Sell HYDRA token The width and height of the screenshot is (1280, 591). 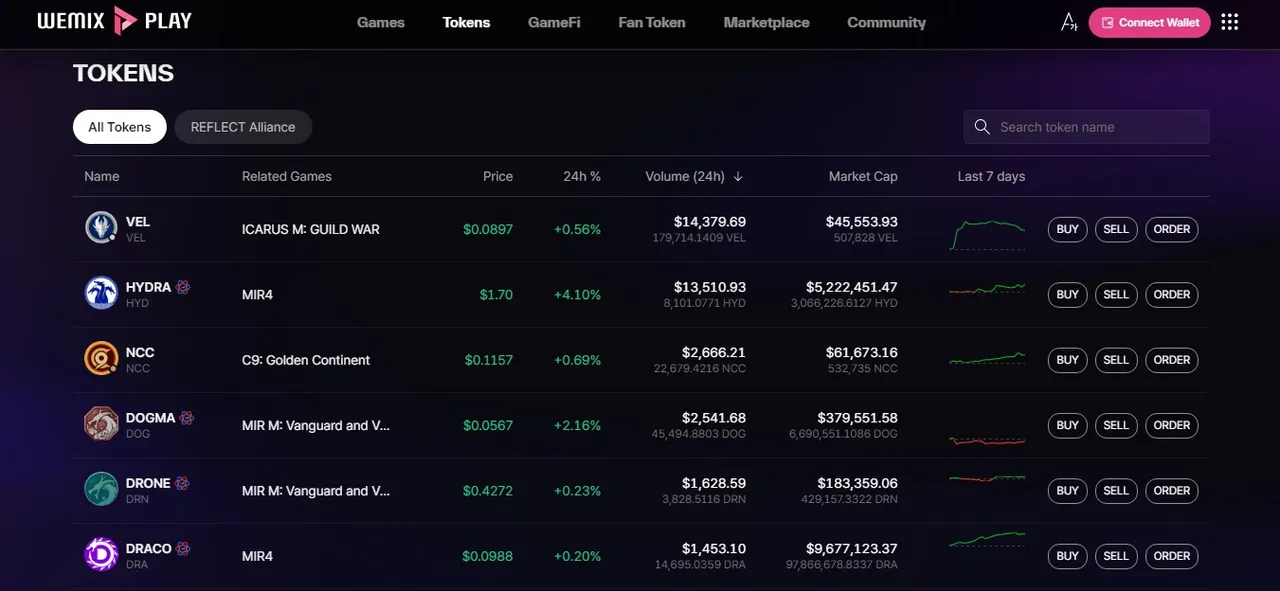tap(1116, 294)
